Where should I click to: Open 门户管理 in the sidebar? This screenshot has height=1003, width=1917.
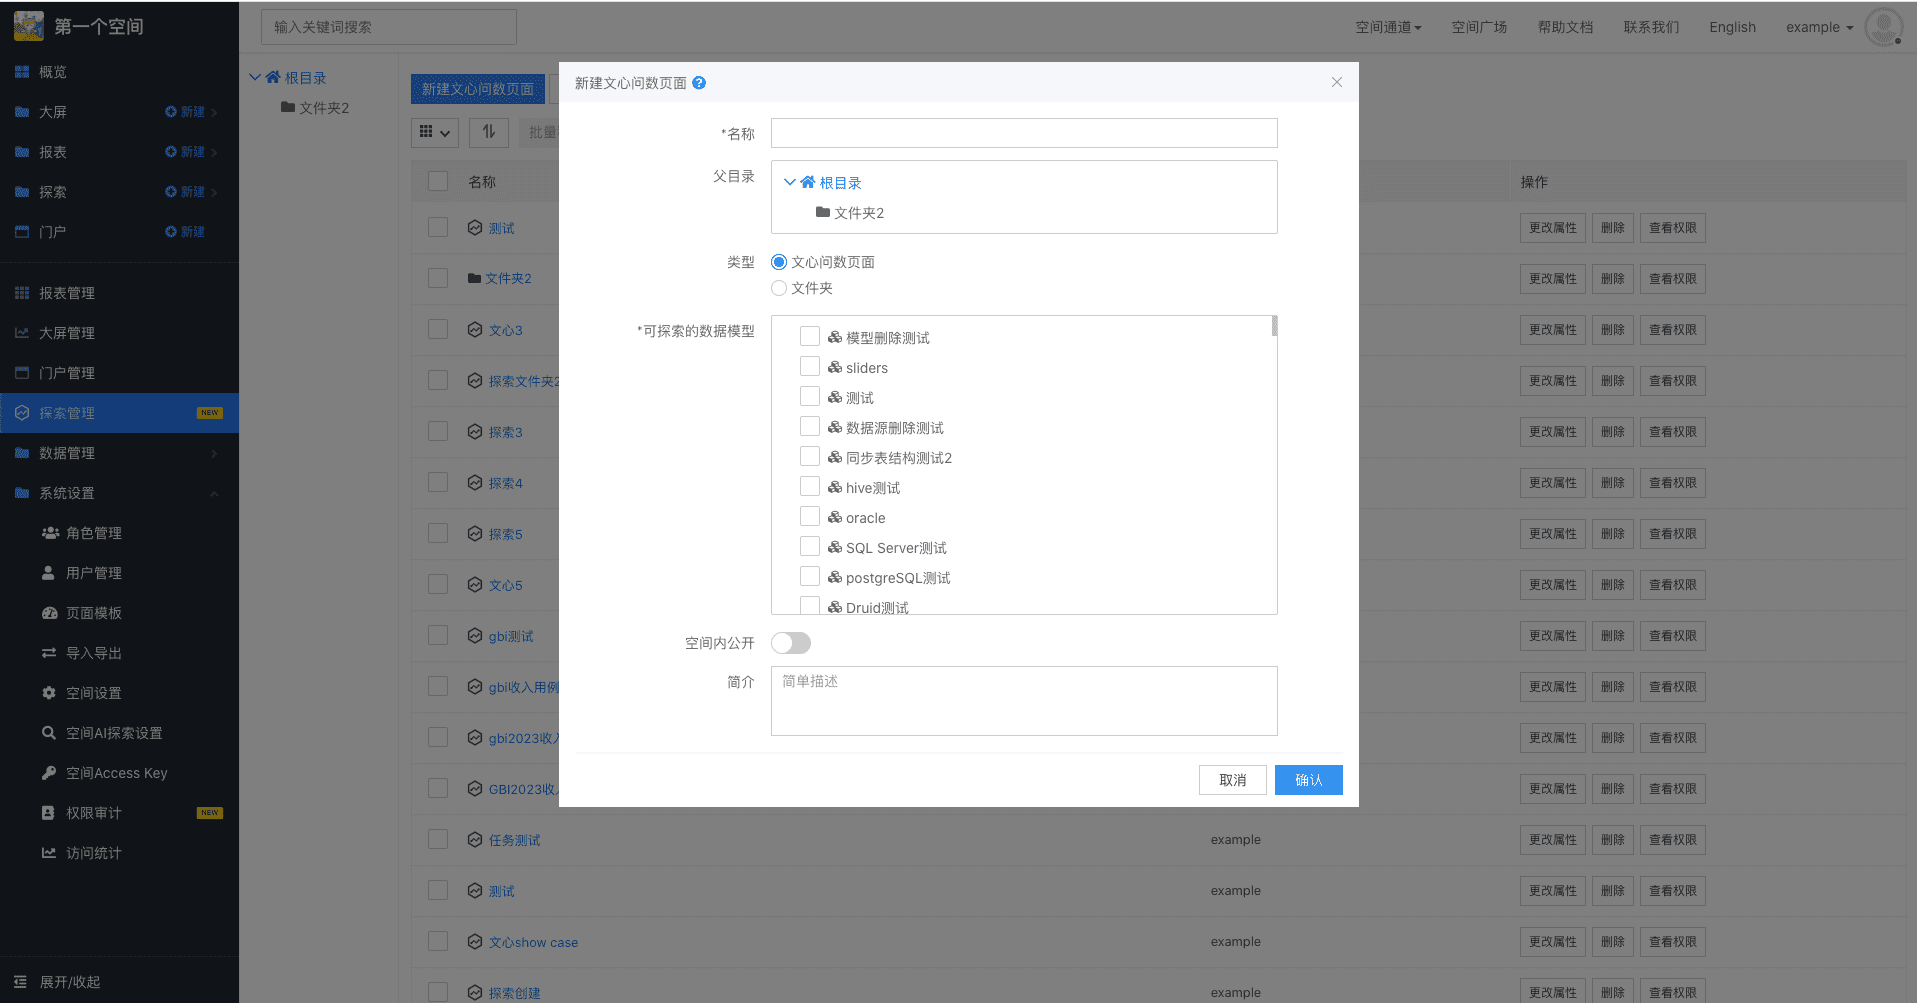(67, 373)
